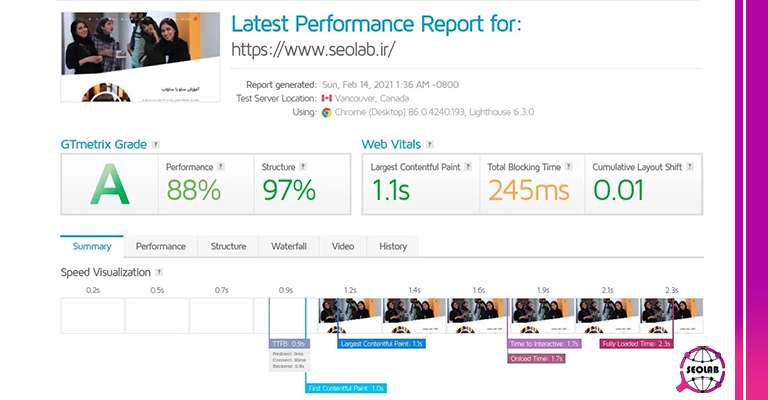Click the filmstrip frame at 1.4s

(x=414, y=316)
